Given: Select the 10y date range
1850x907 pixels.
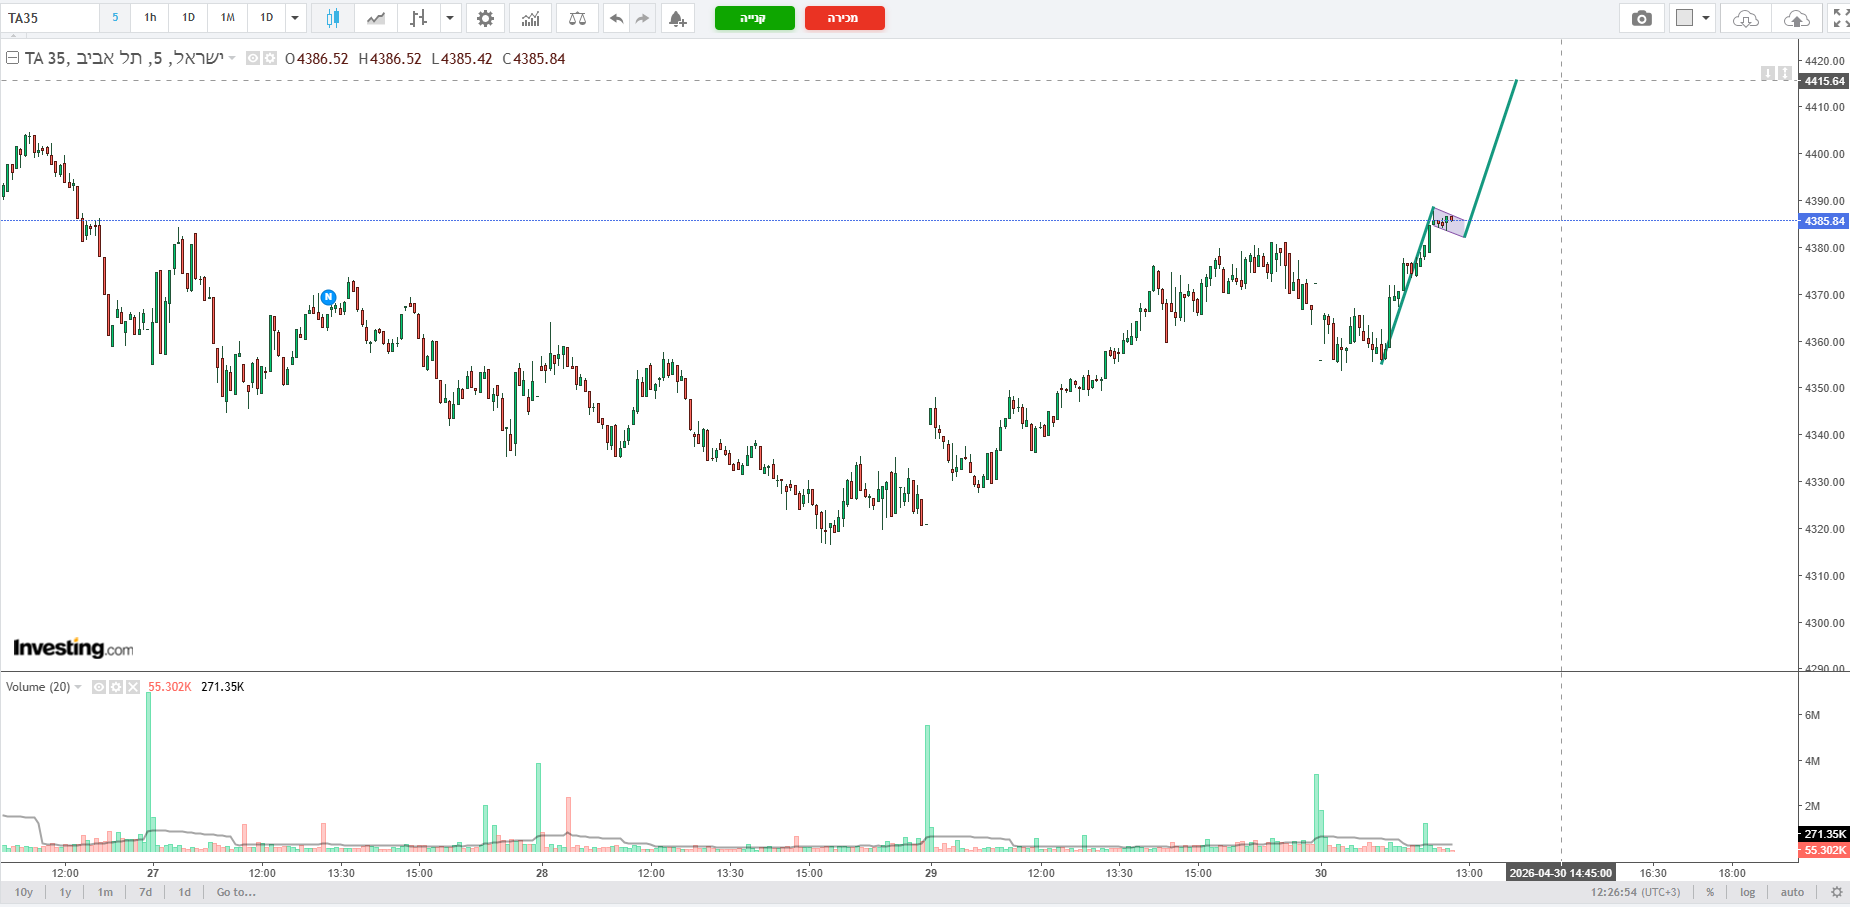Looking at the screenshot, I should click(x=24, y=892).
